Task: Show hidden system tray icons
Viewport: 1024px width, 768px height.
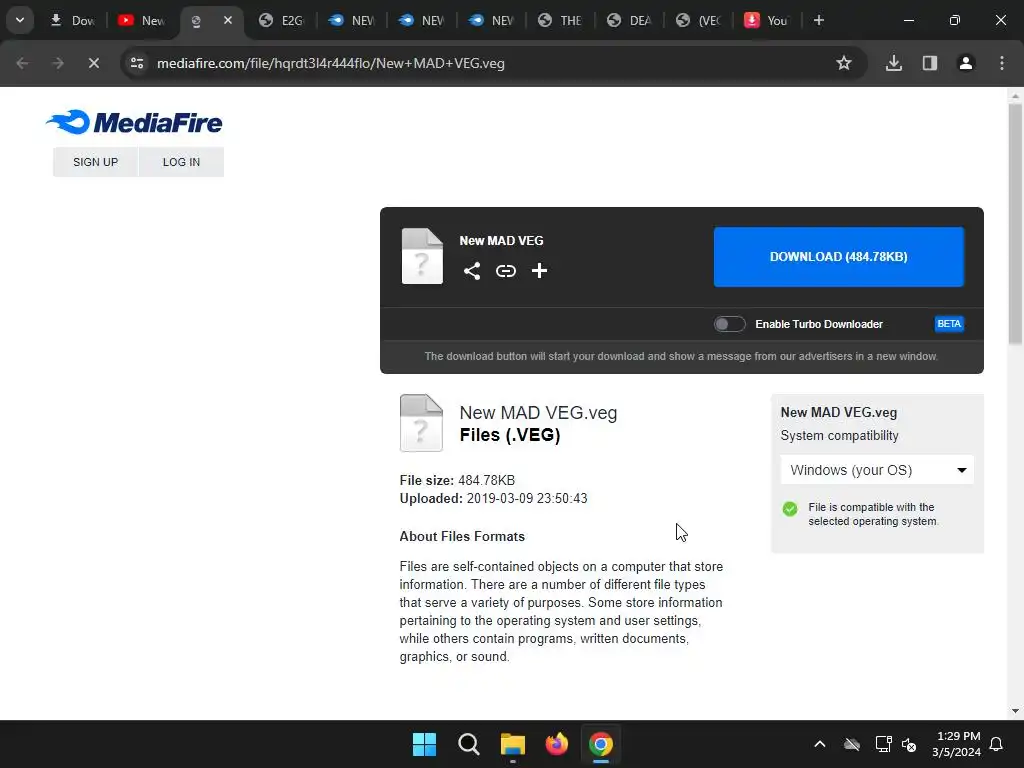Action: 820,744
